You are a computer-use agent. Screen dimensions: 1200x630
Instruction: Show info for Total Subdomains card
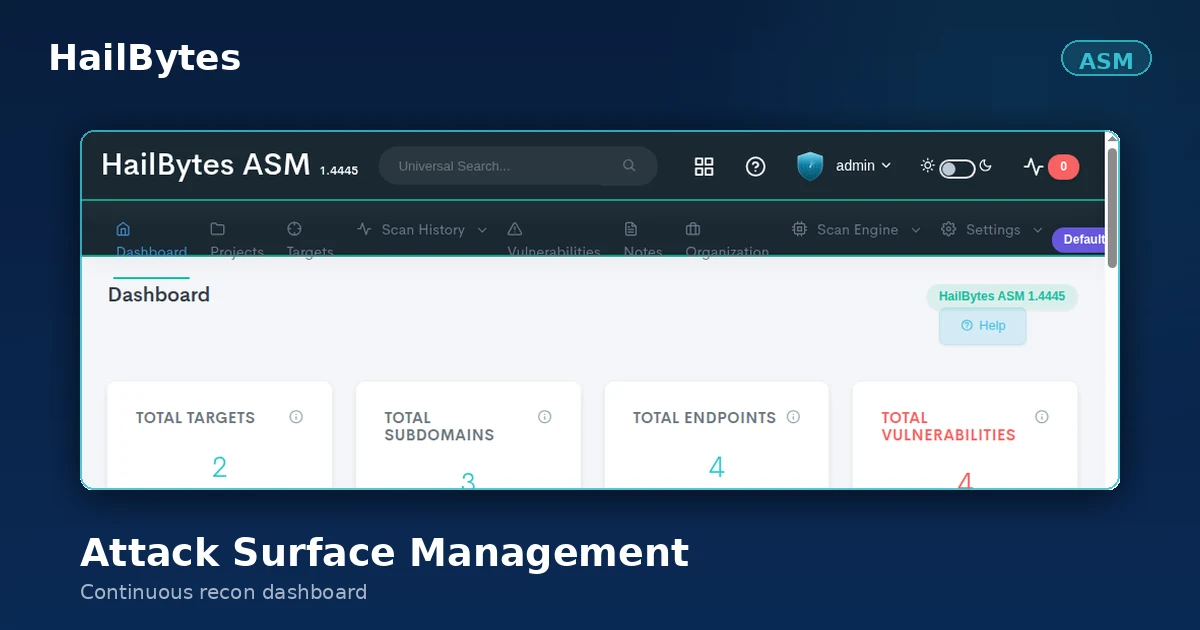point(545,417)
